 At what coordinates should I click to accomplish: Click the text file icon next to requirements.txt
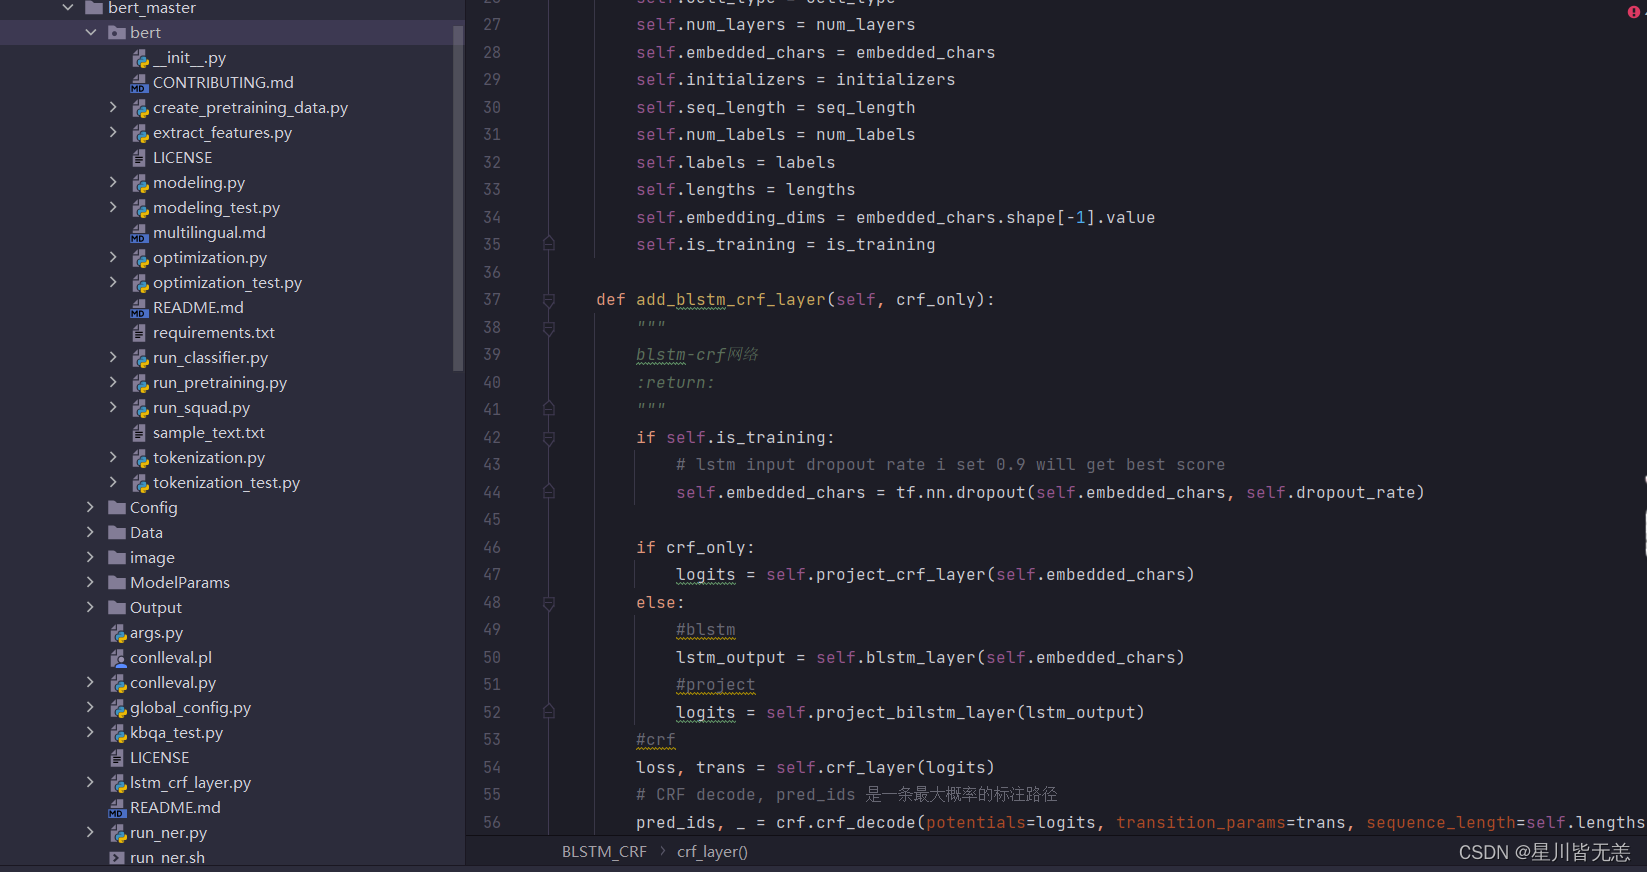(x=140, y=333)
